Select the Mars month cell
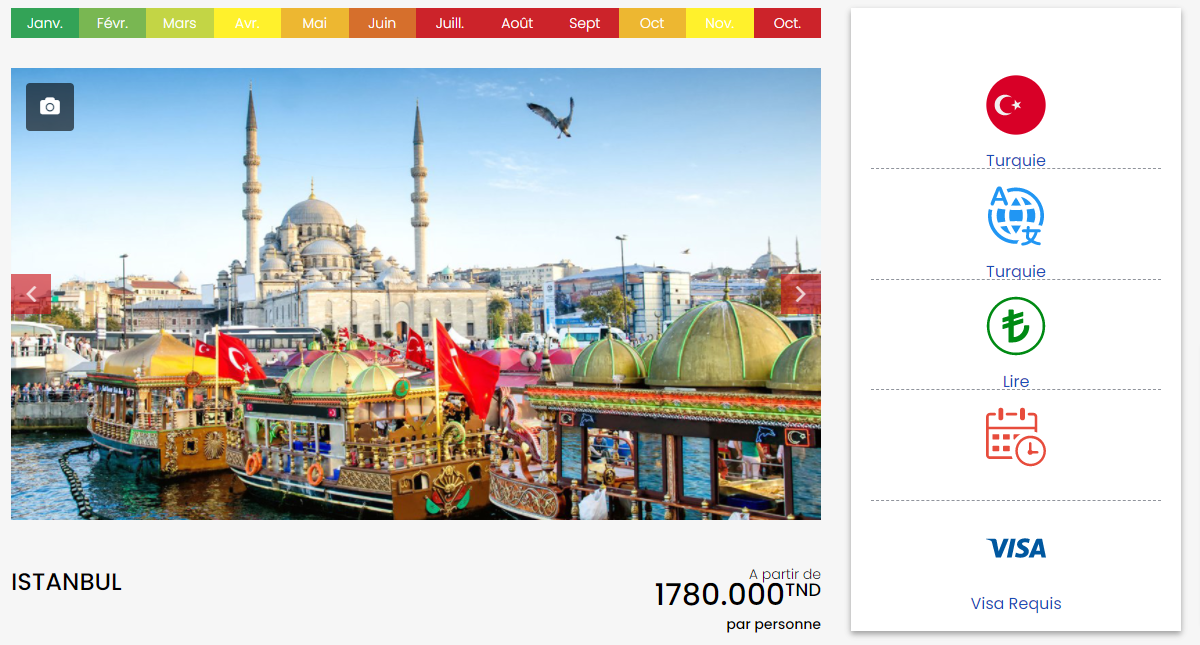This screenshot has height=645, width=1200. [180, 23]
